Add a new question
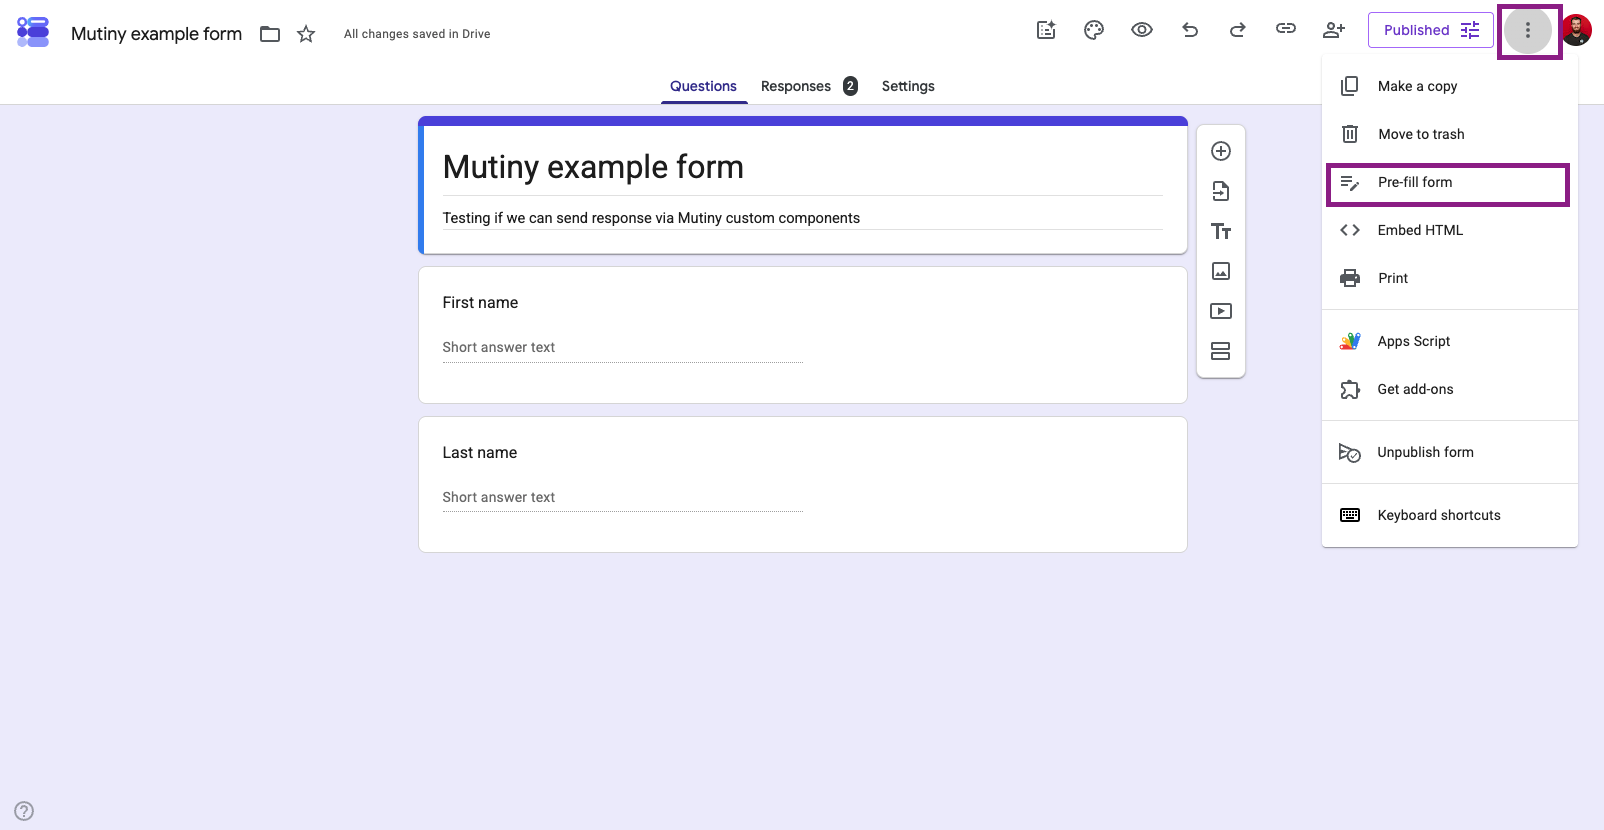 (1221, 151)
